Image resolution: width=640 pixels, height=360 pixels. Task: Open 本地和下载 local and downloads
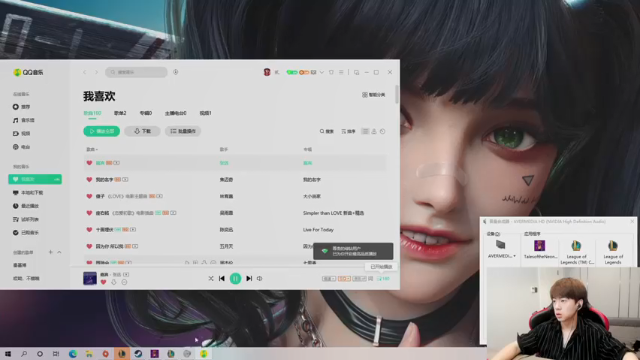pyautogui.click(x=28, y=193)
